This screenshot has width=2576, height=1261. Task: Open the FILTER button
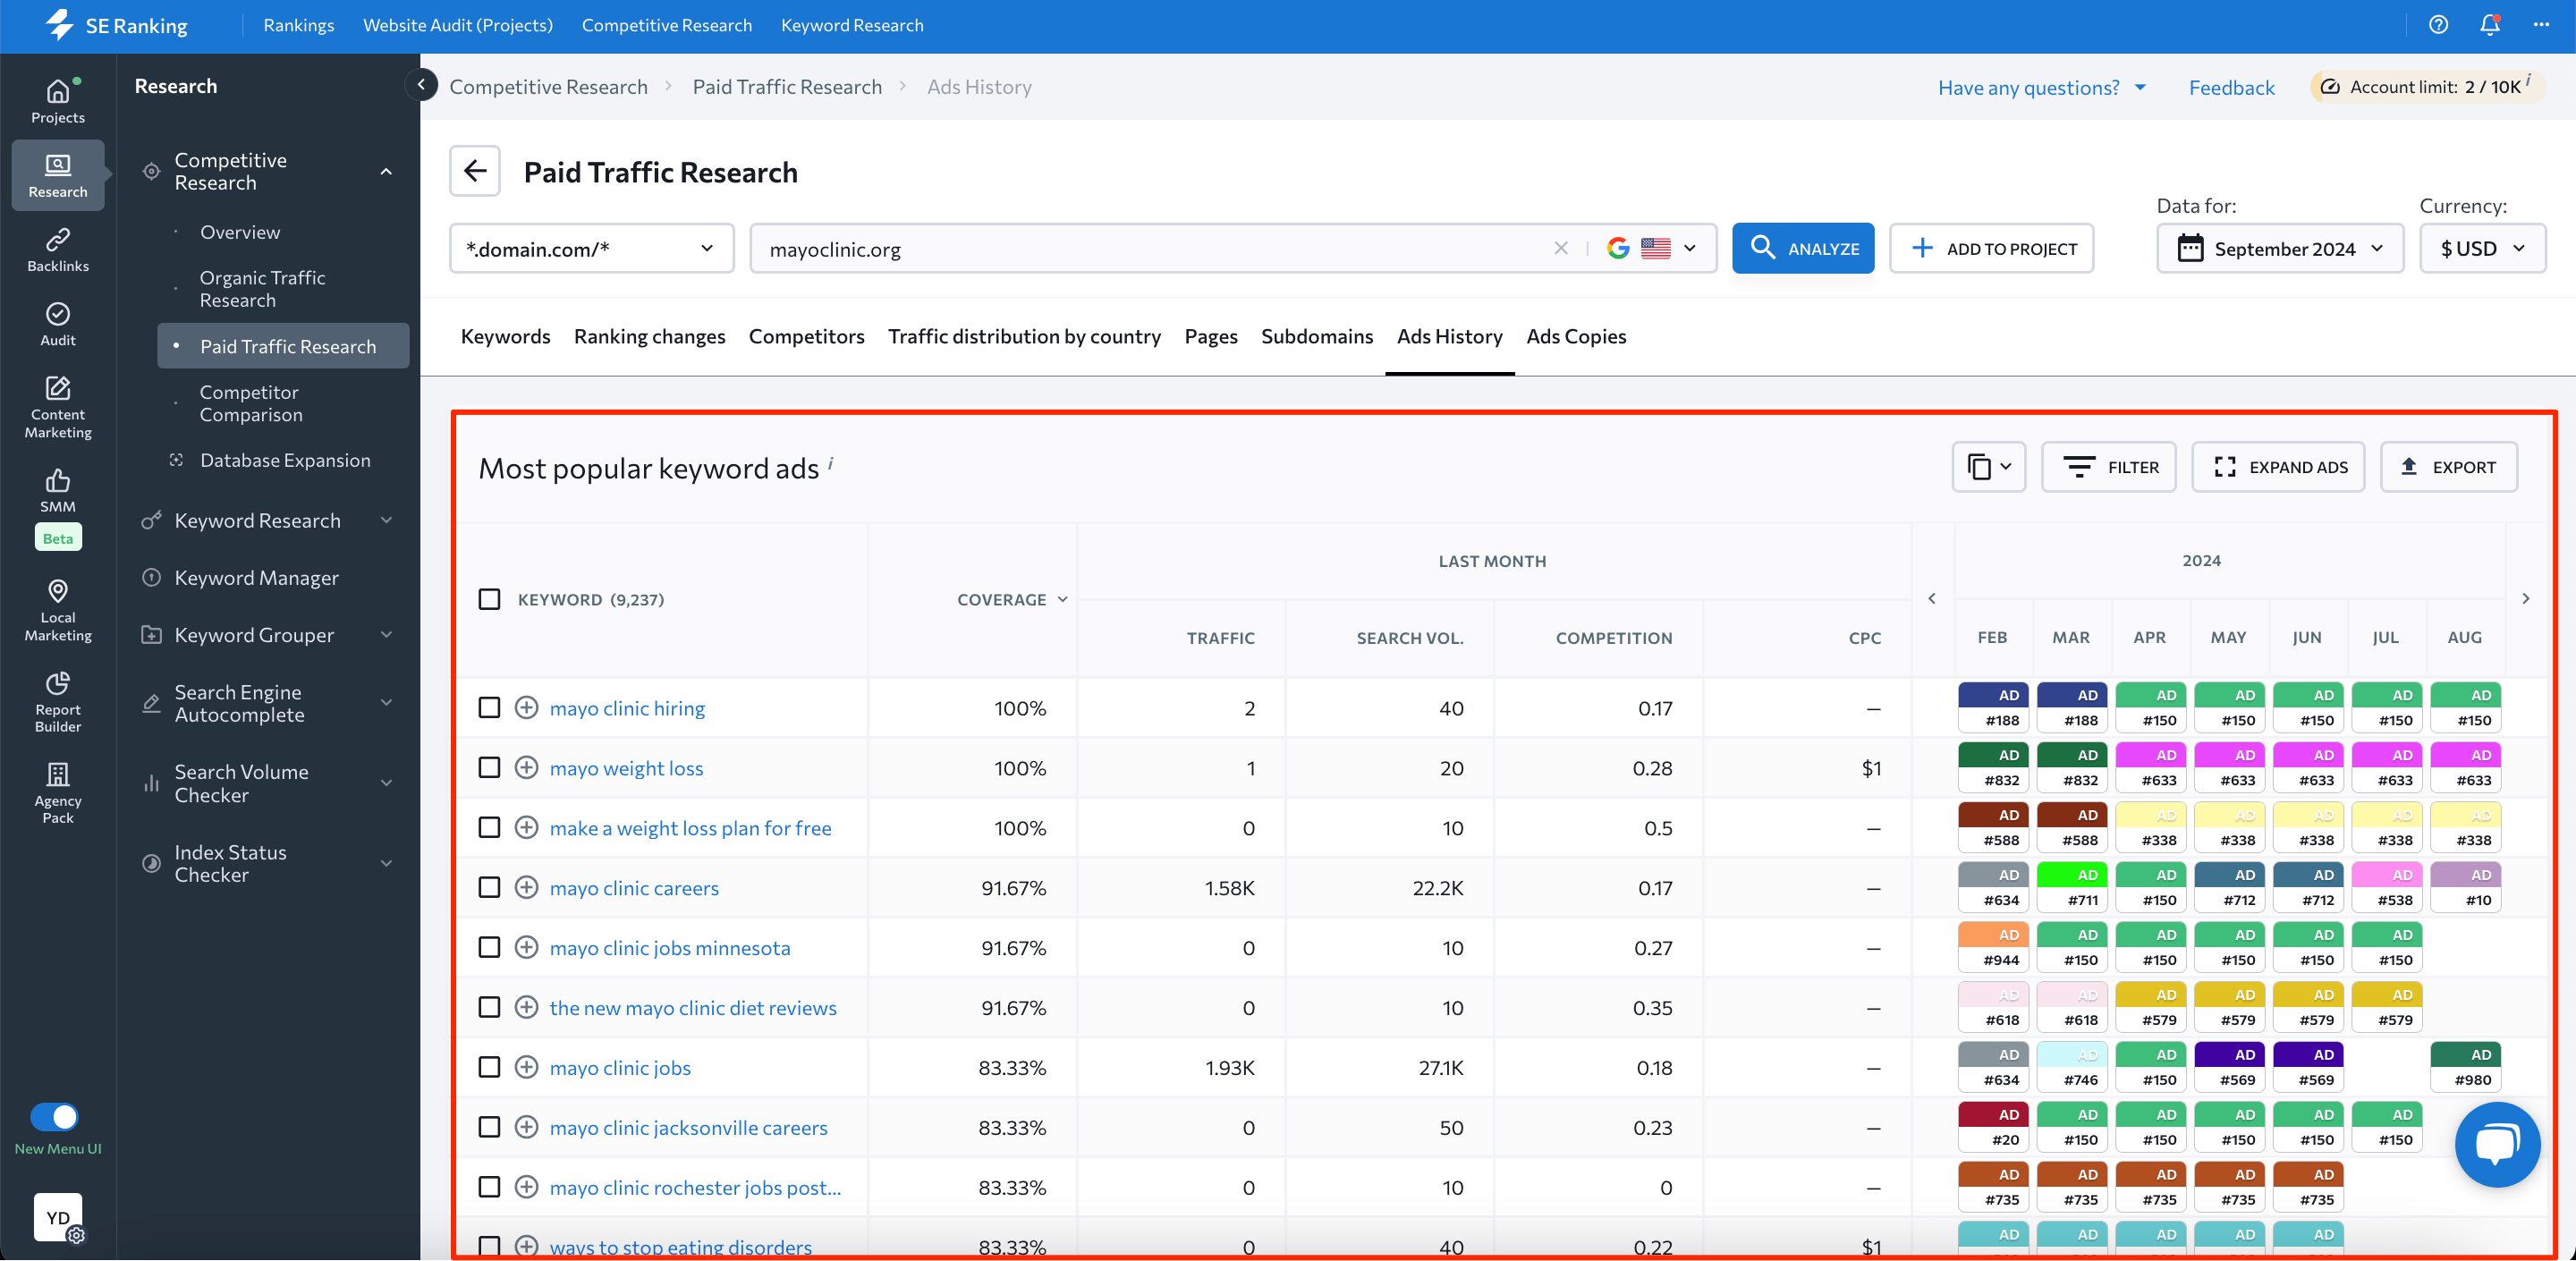pos(2108,467)
